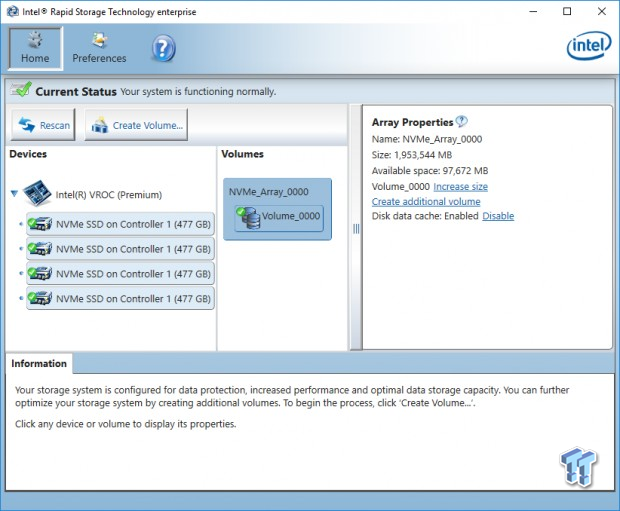Viewport: 620px width, 511px height.
Task: Click the Intel logo
Action: tap(589, 45)
